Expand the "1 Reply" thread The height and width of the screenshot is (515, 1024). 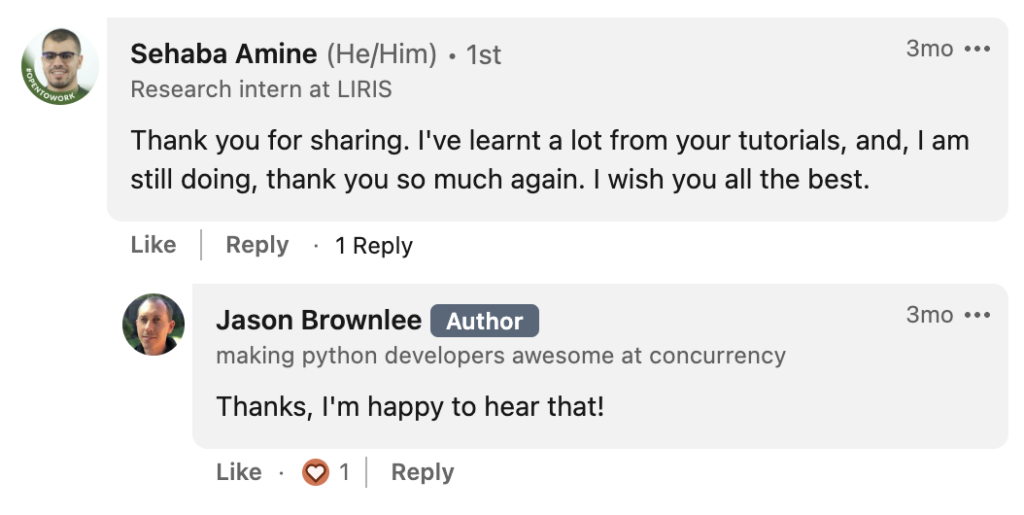(x=373, y=246)
